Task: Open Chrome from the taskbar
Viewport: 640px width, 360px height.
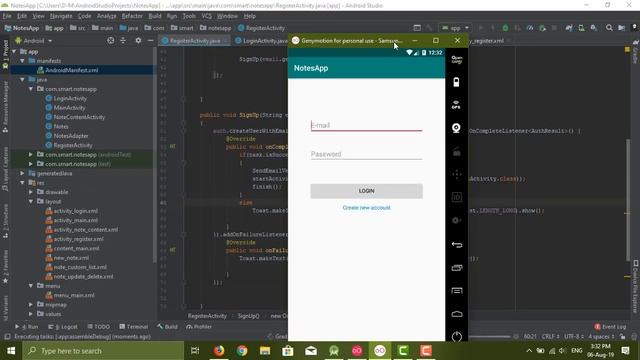Action: pyautogui.click(x=242, y=351)
